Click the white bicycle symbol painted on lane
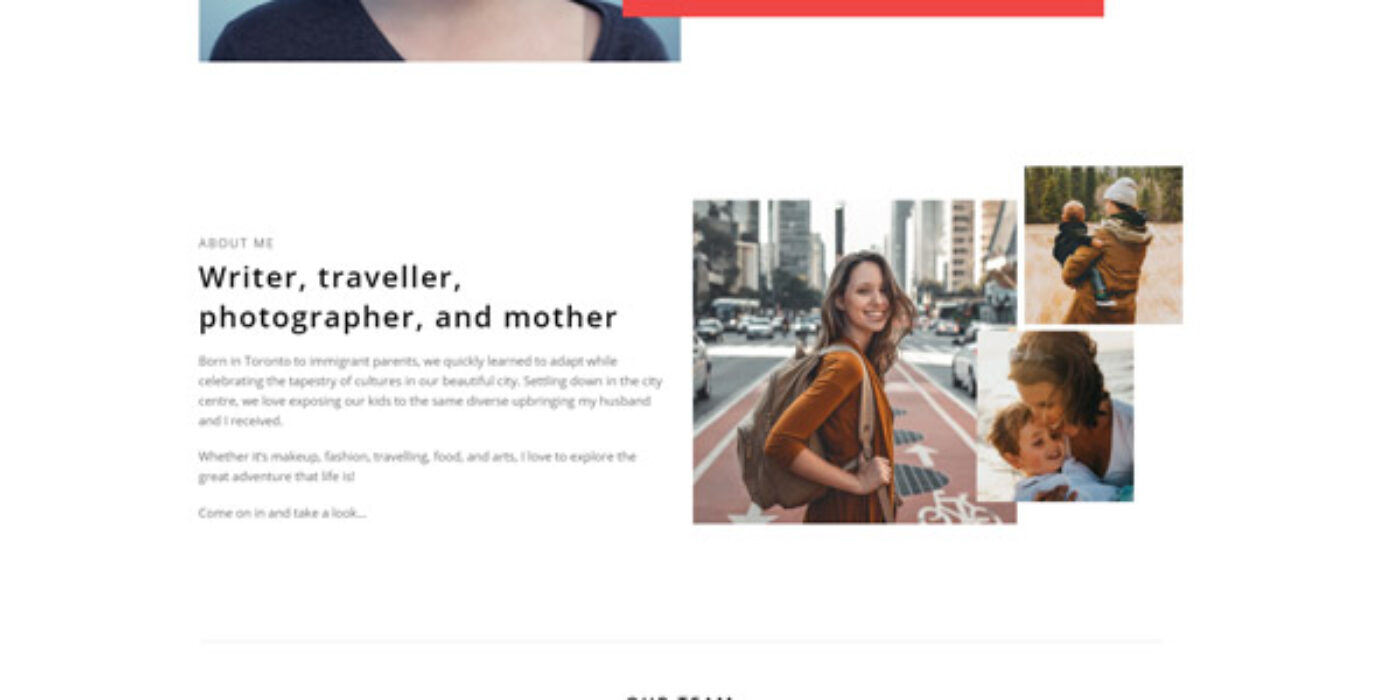The width and height of the screenshot is (1400, 700). 958,509
